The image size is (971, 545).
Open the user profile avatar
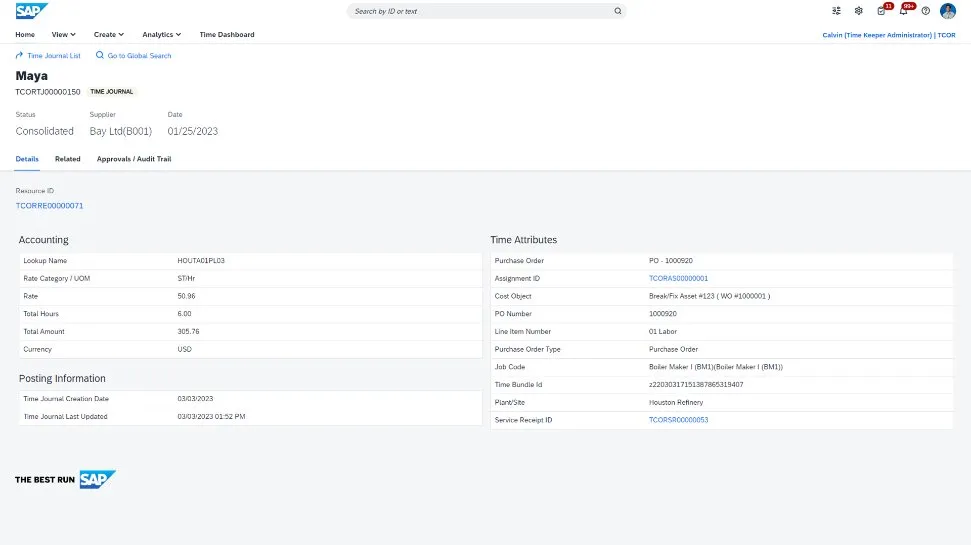948,11
